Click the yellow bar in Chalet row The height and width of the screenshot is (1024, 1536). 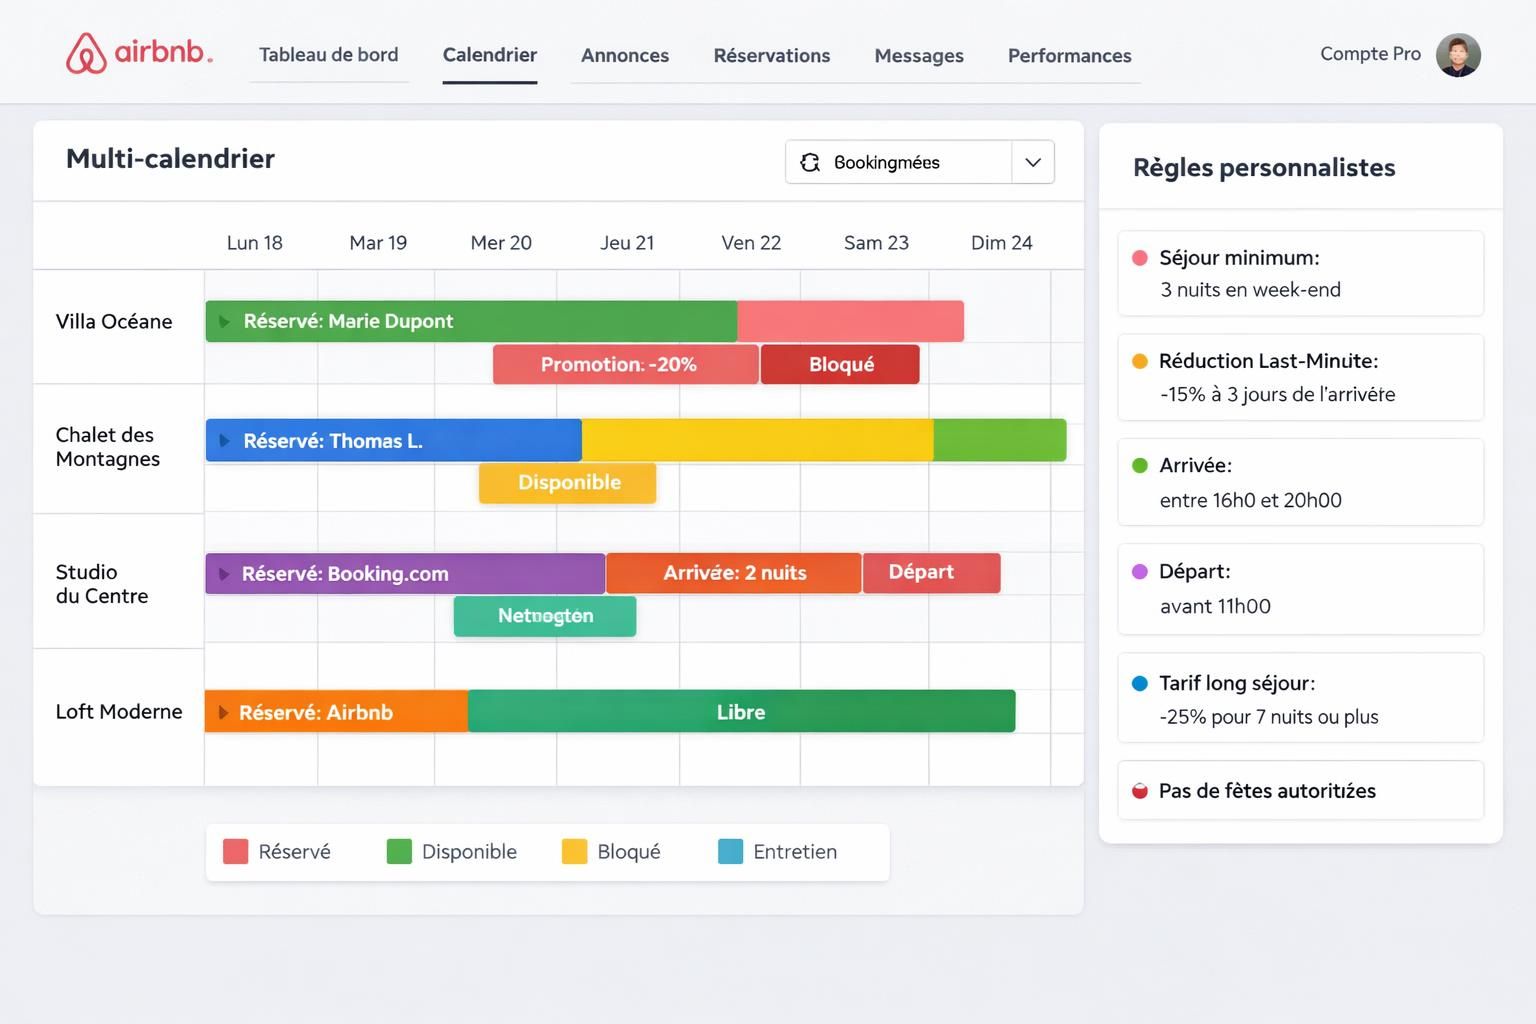[758, 441]
